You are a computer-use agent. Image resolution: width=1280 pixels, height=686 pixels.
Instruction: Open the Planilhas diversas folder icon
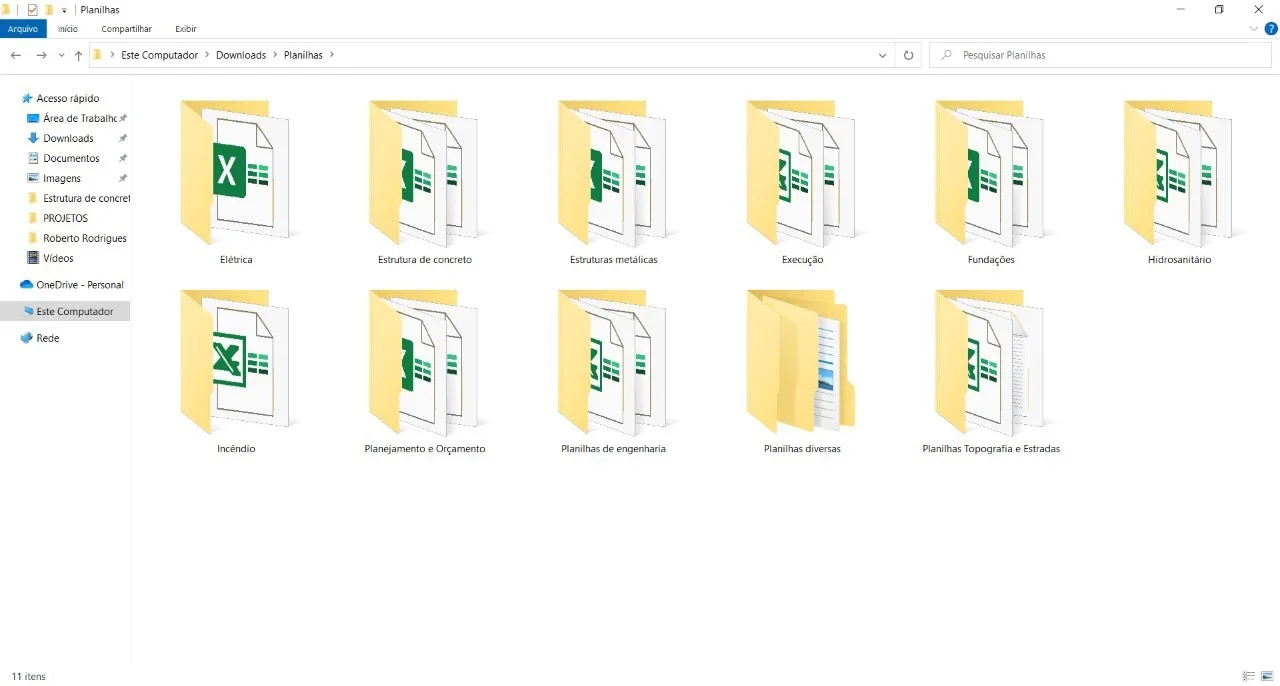[802, 362]
